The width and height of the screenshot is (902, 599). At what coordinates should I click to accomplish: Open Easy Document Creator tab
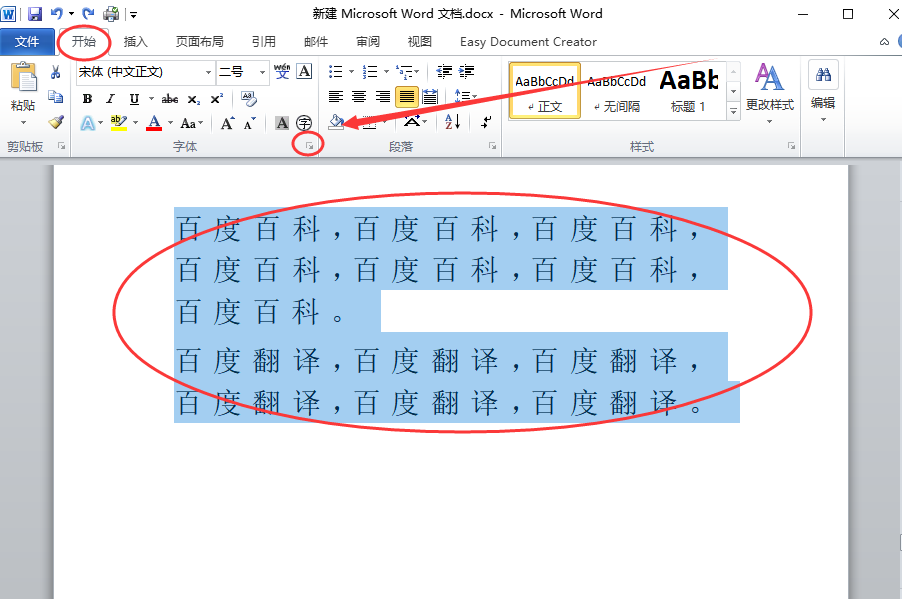[528, 42]
